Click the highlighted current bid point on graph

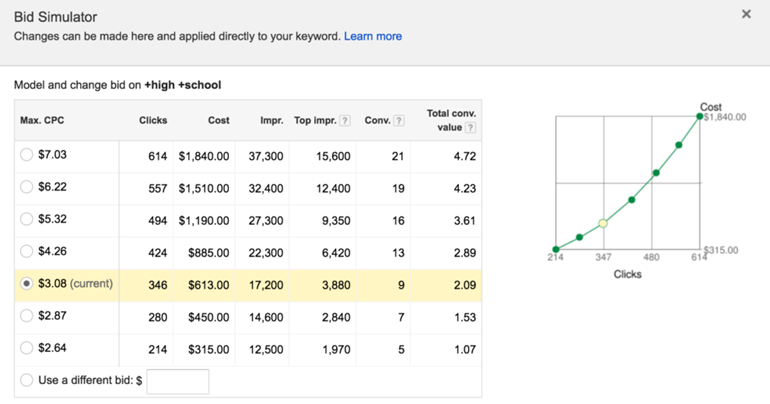tap(603, 223)
